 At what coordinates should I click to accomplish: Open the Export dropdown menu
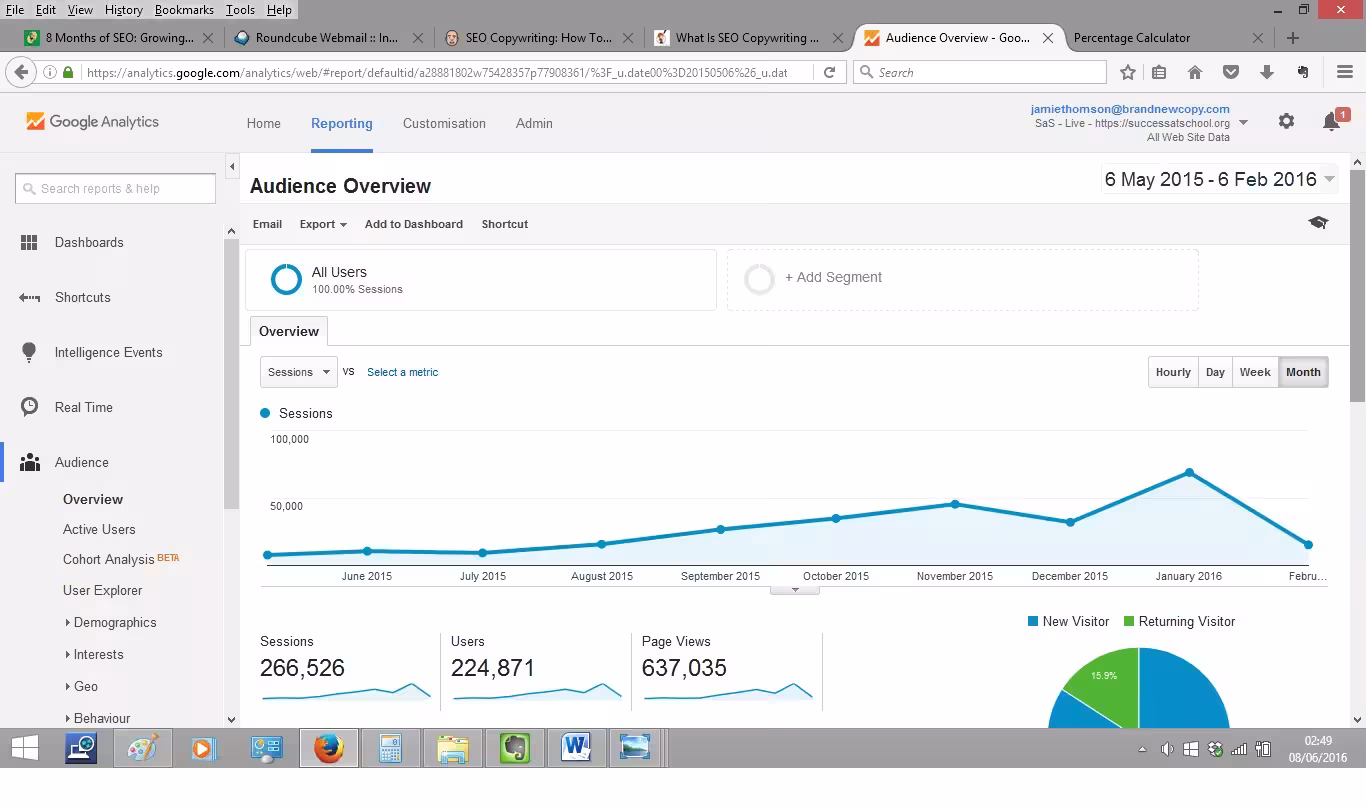(x=323, y=224)
